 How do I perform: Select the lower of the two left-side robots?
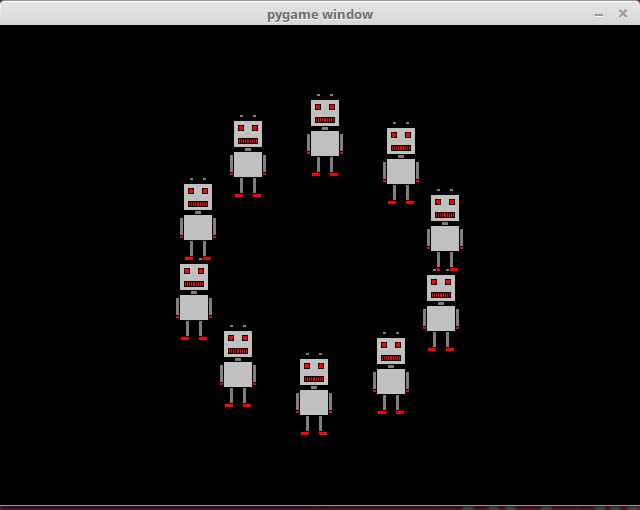click(x=194, y=301)
